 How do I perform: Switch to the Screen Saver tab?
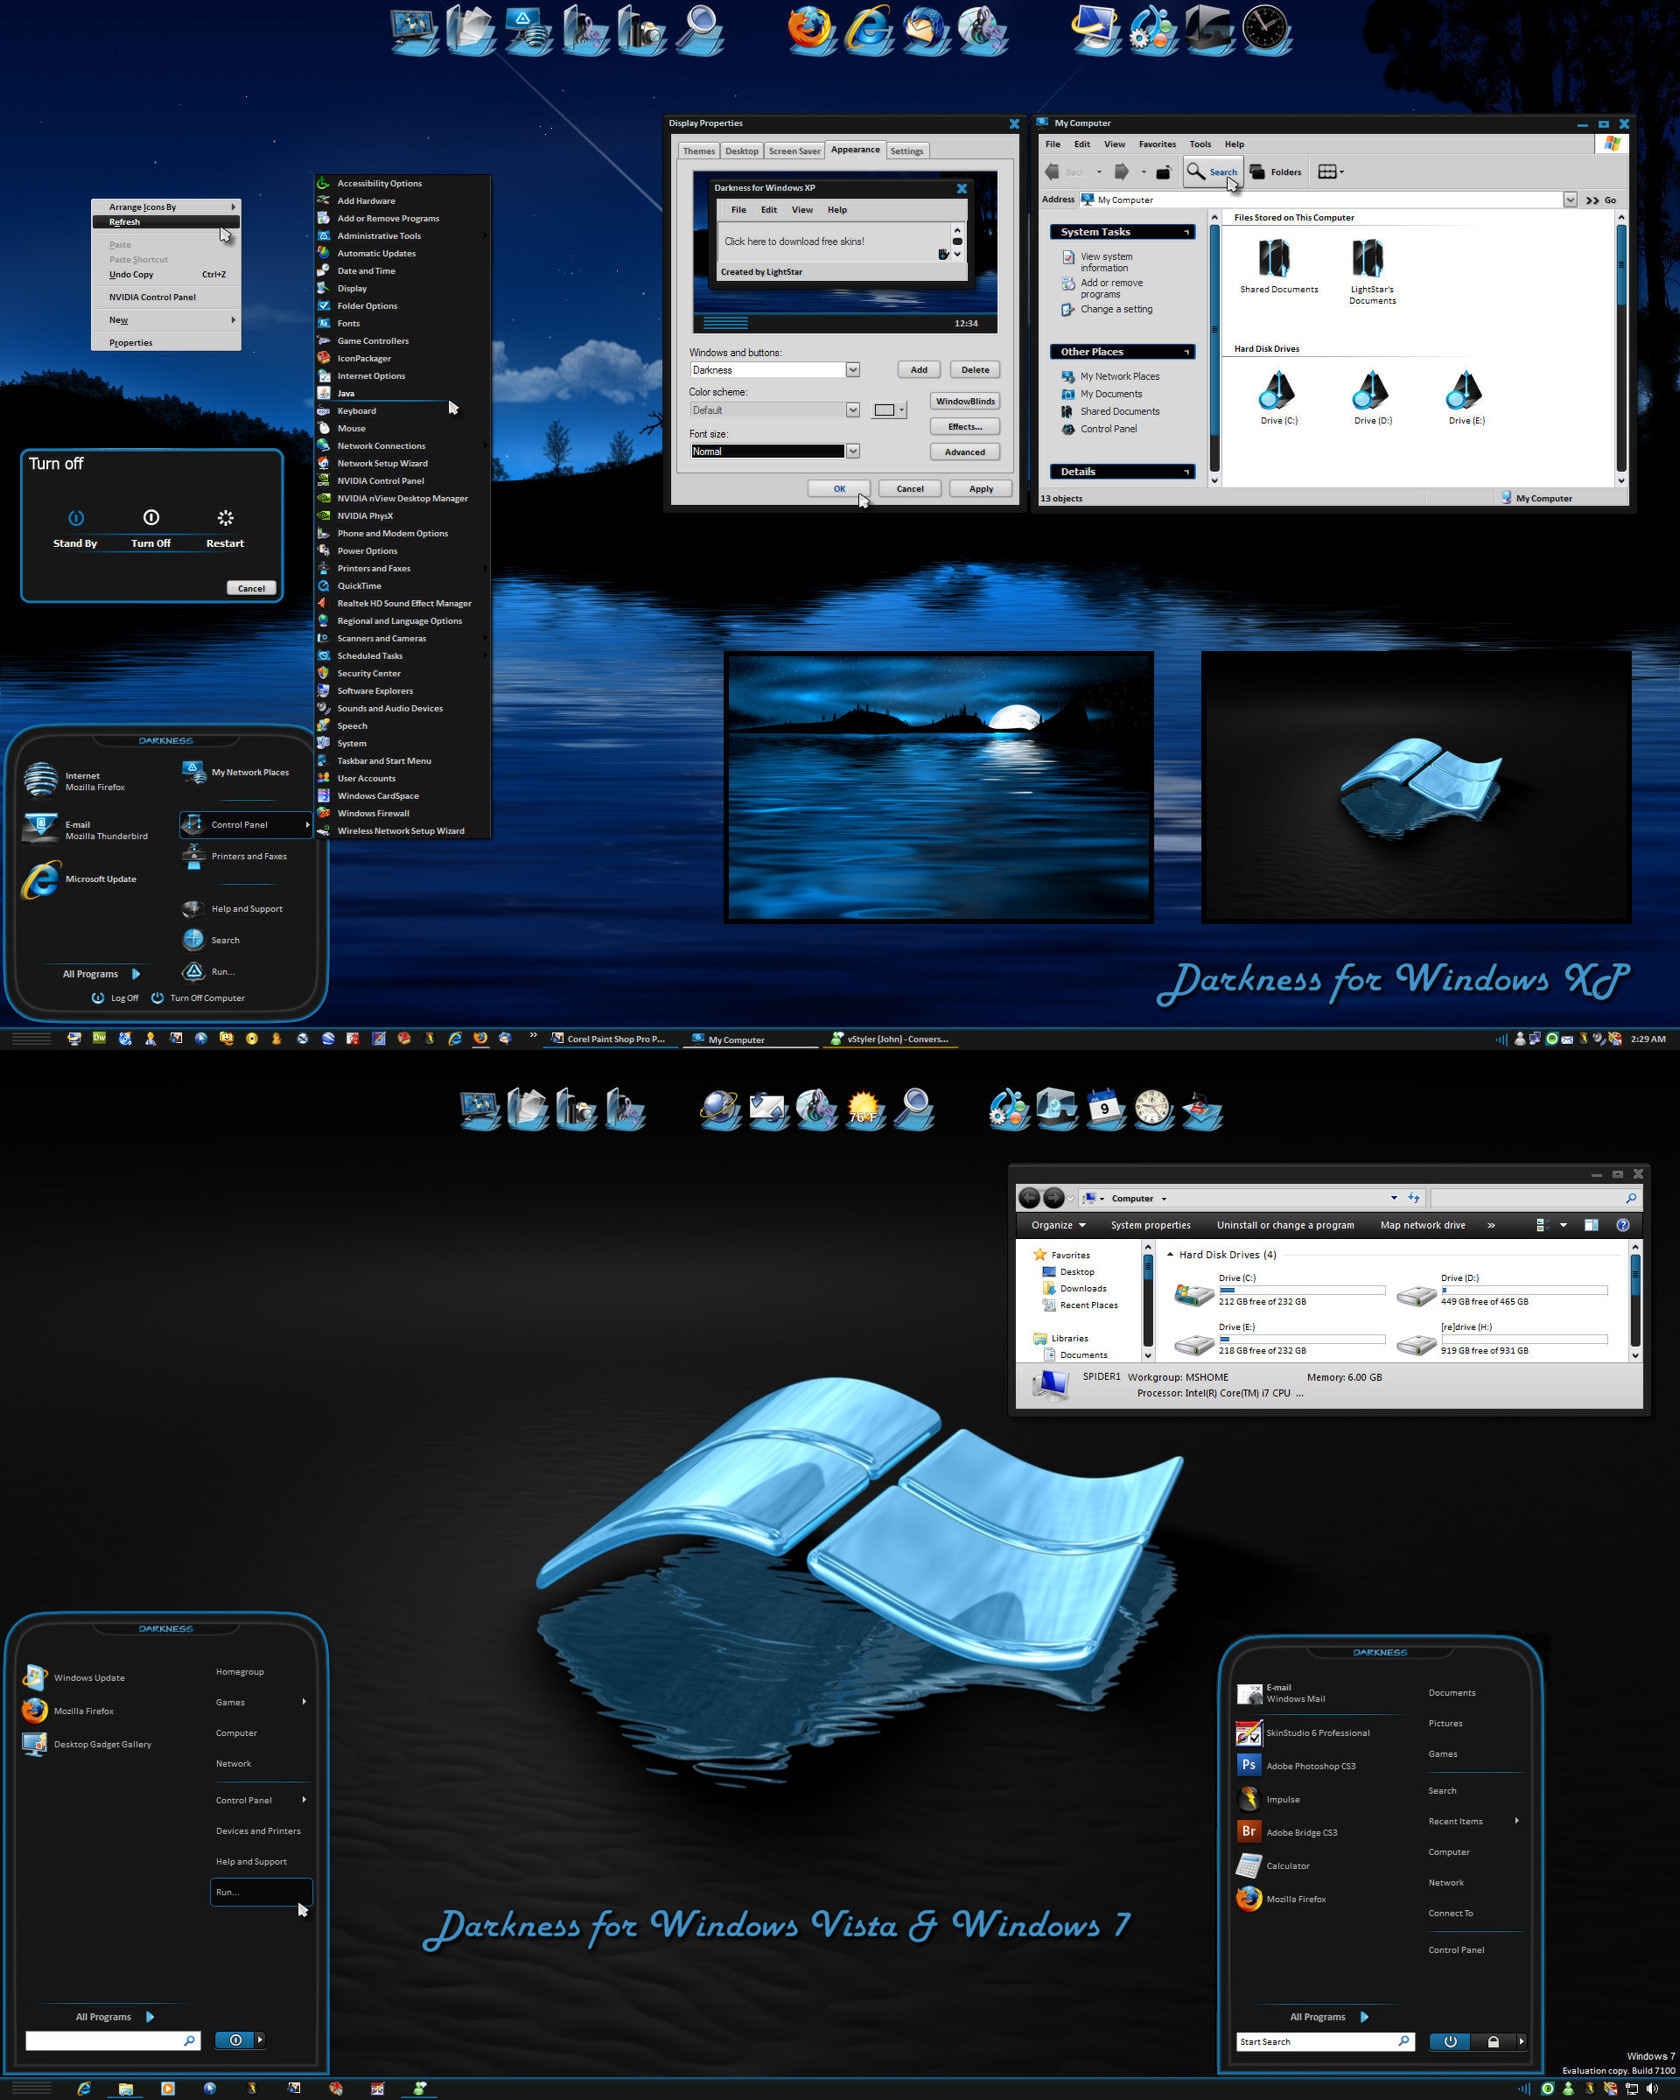(x=794, y=151)
